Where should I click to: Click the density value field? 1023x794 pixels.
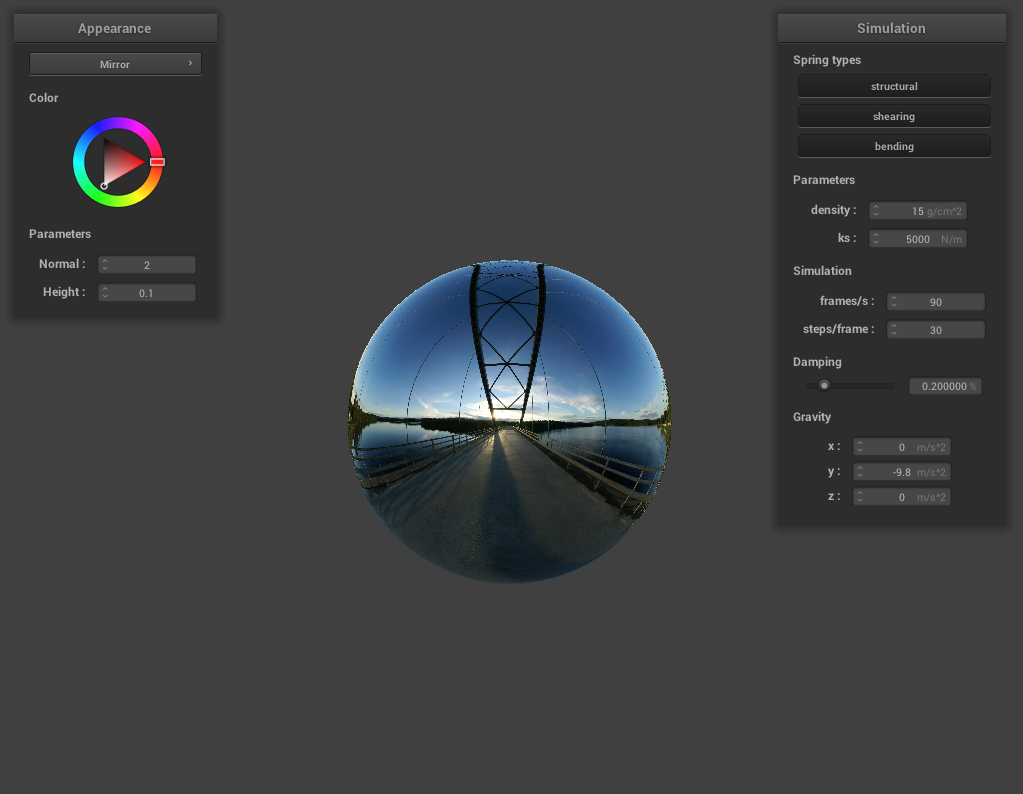(x=917, y=211)
